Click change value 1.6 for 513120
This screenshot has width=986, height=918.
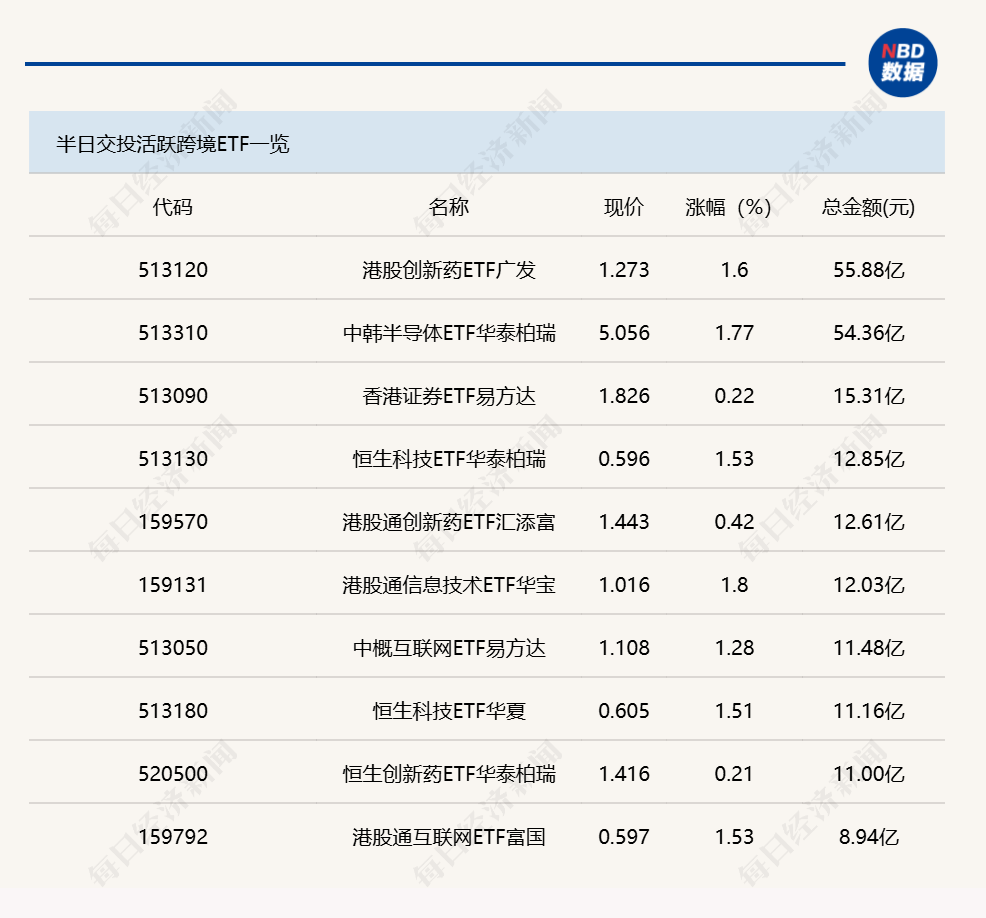[x=734, y=270]
